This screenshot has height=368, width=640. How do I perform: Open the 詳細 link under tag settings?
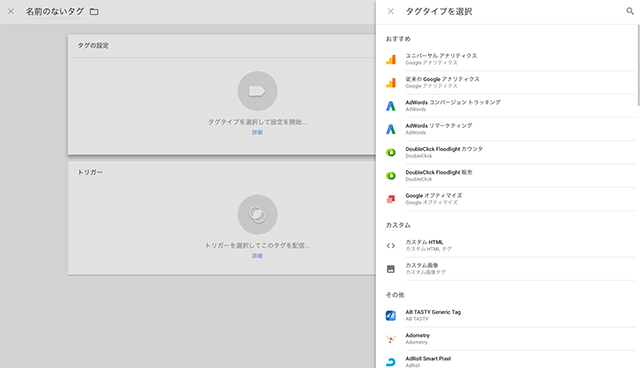(257, 132)
